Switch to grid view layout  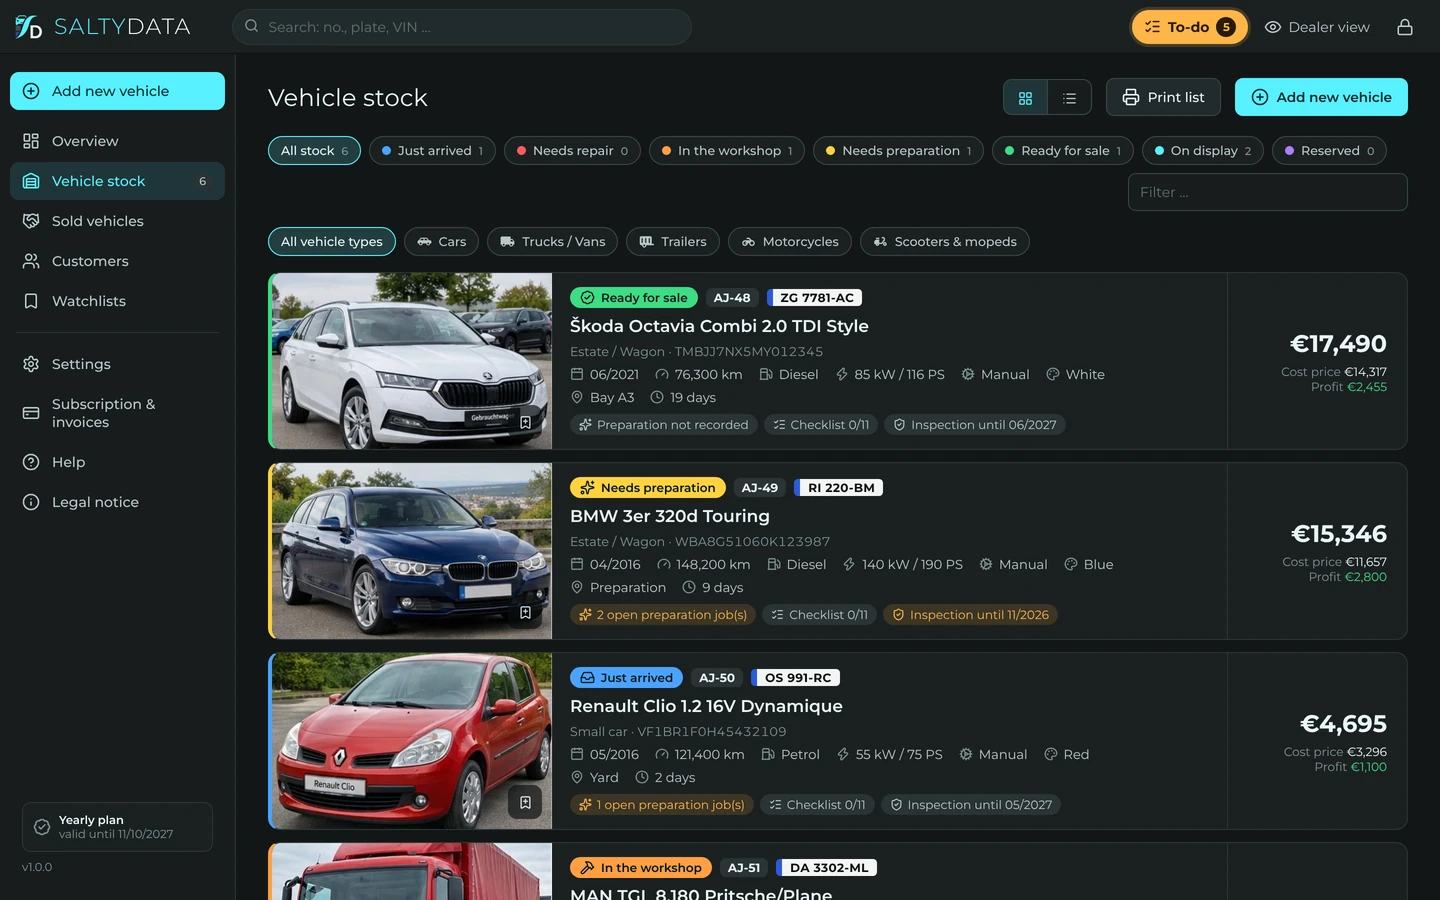pos(1025,98)
